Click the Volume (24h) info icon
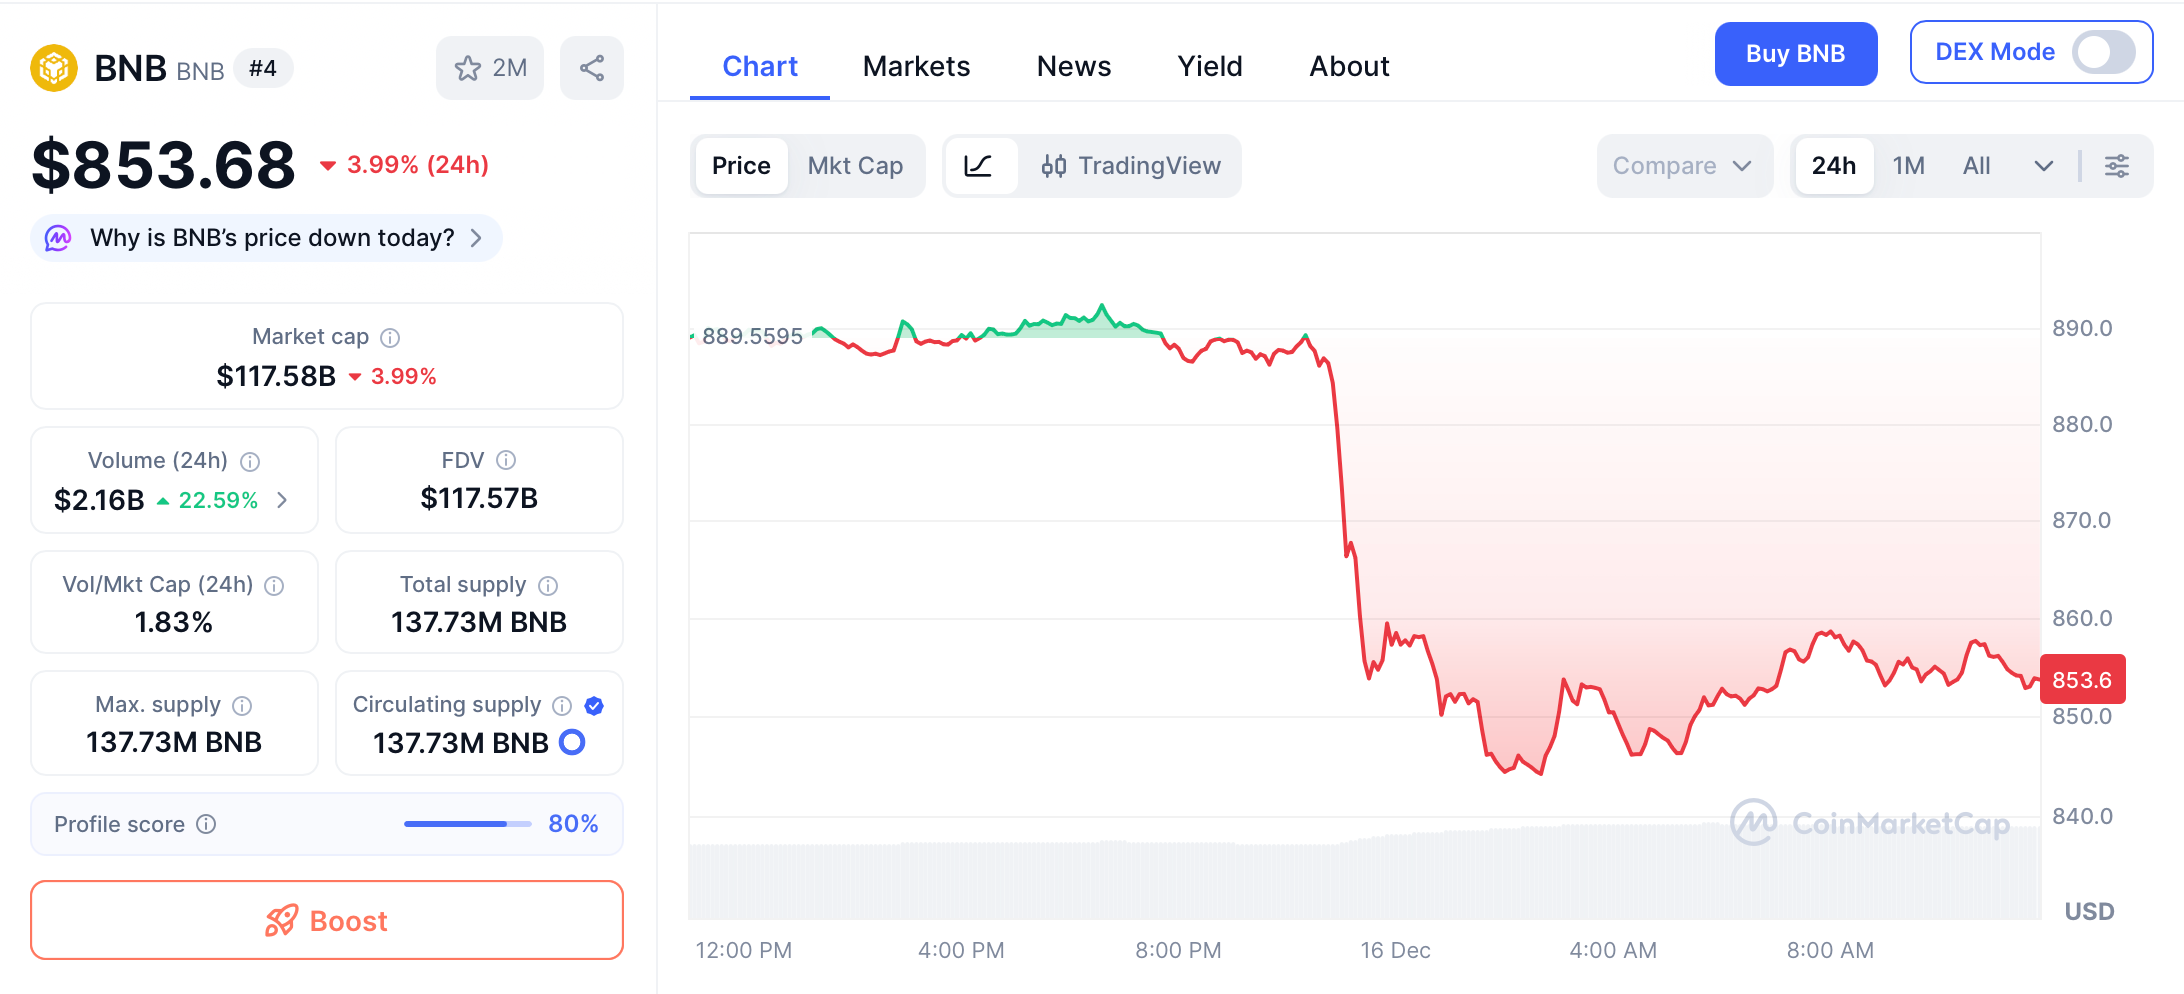The width and height of the screenshot is (2184, 994). point(250,461)
